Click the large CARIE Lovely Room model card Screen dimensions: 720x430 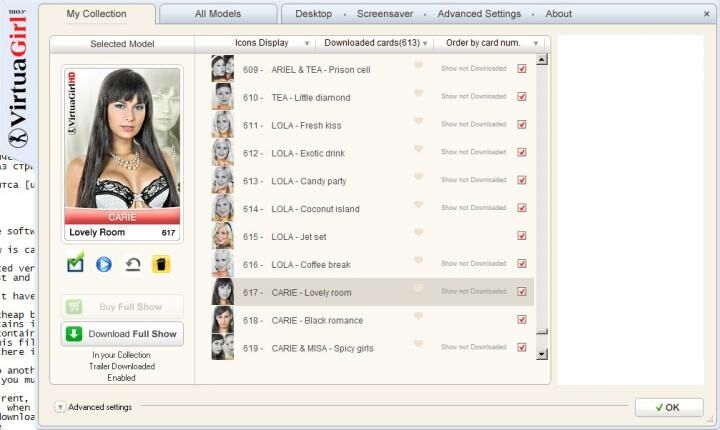pyautogui.click(x=122, y=153)
